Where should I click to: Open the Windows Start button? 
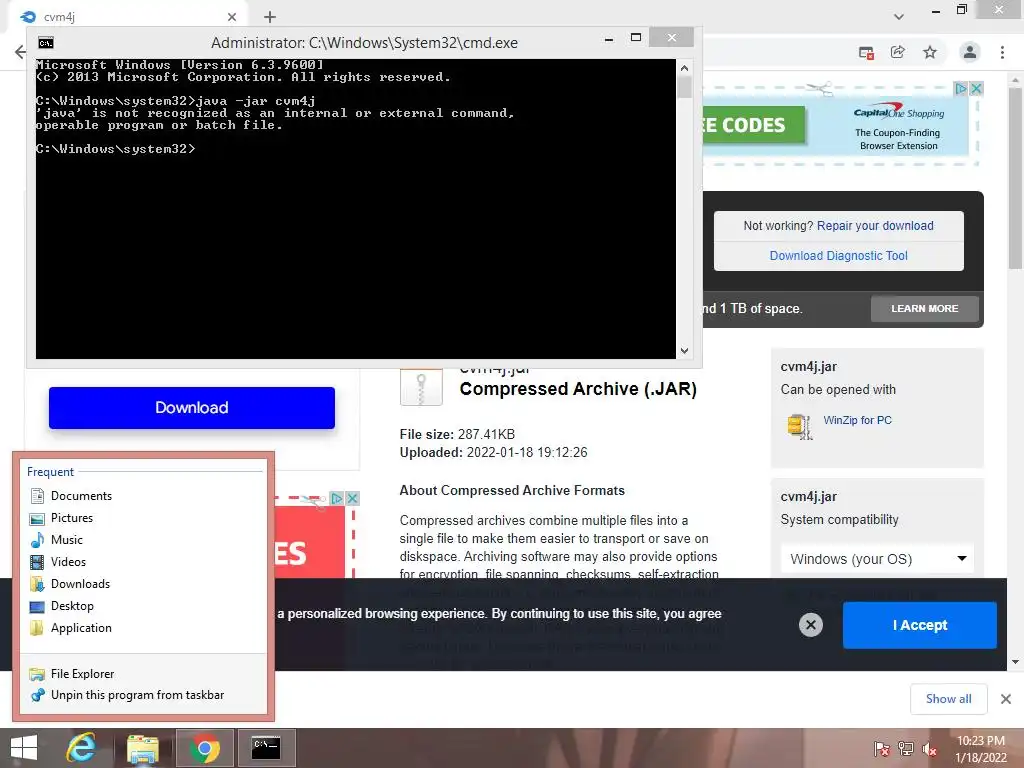coord(24,748)
